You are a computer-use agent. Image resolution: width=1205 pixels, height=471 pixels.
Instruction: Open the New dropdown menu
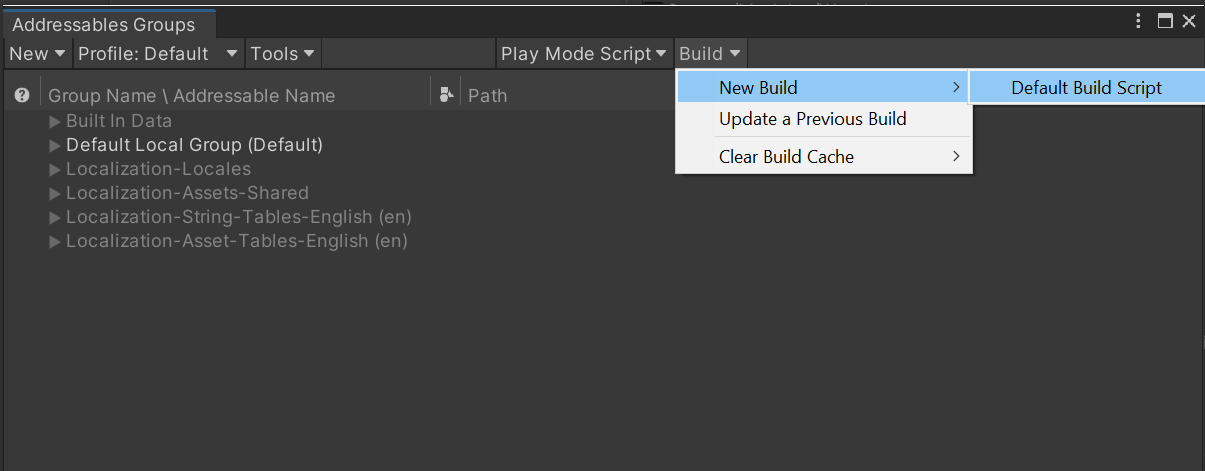(38, 54)
